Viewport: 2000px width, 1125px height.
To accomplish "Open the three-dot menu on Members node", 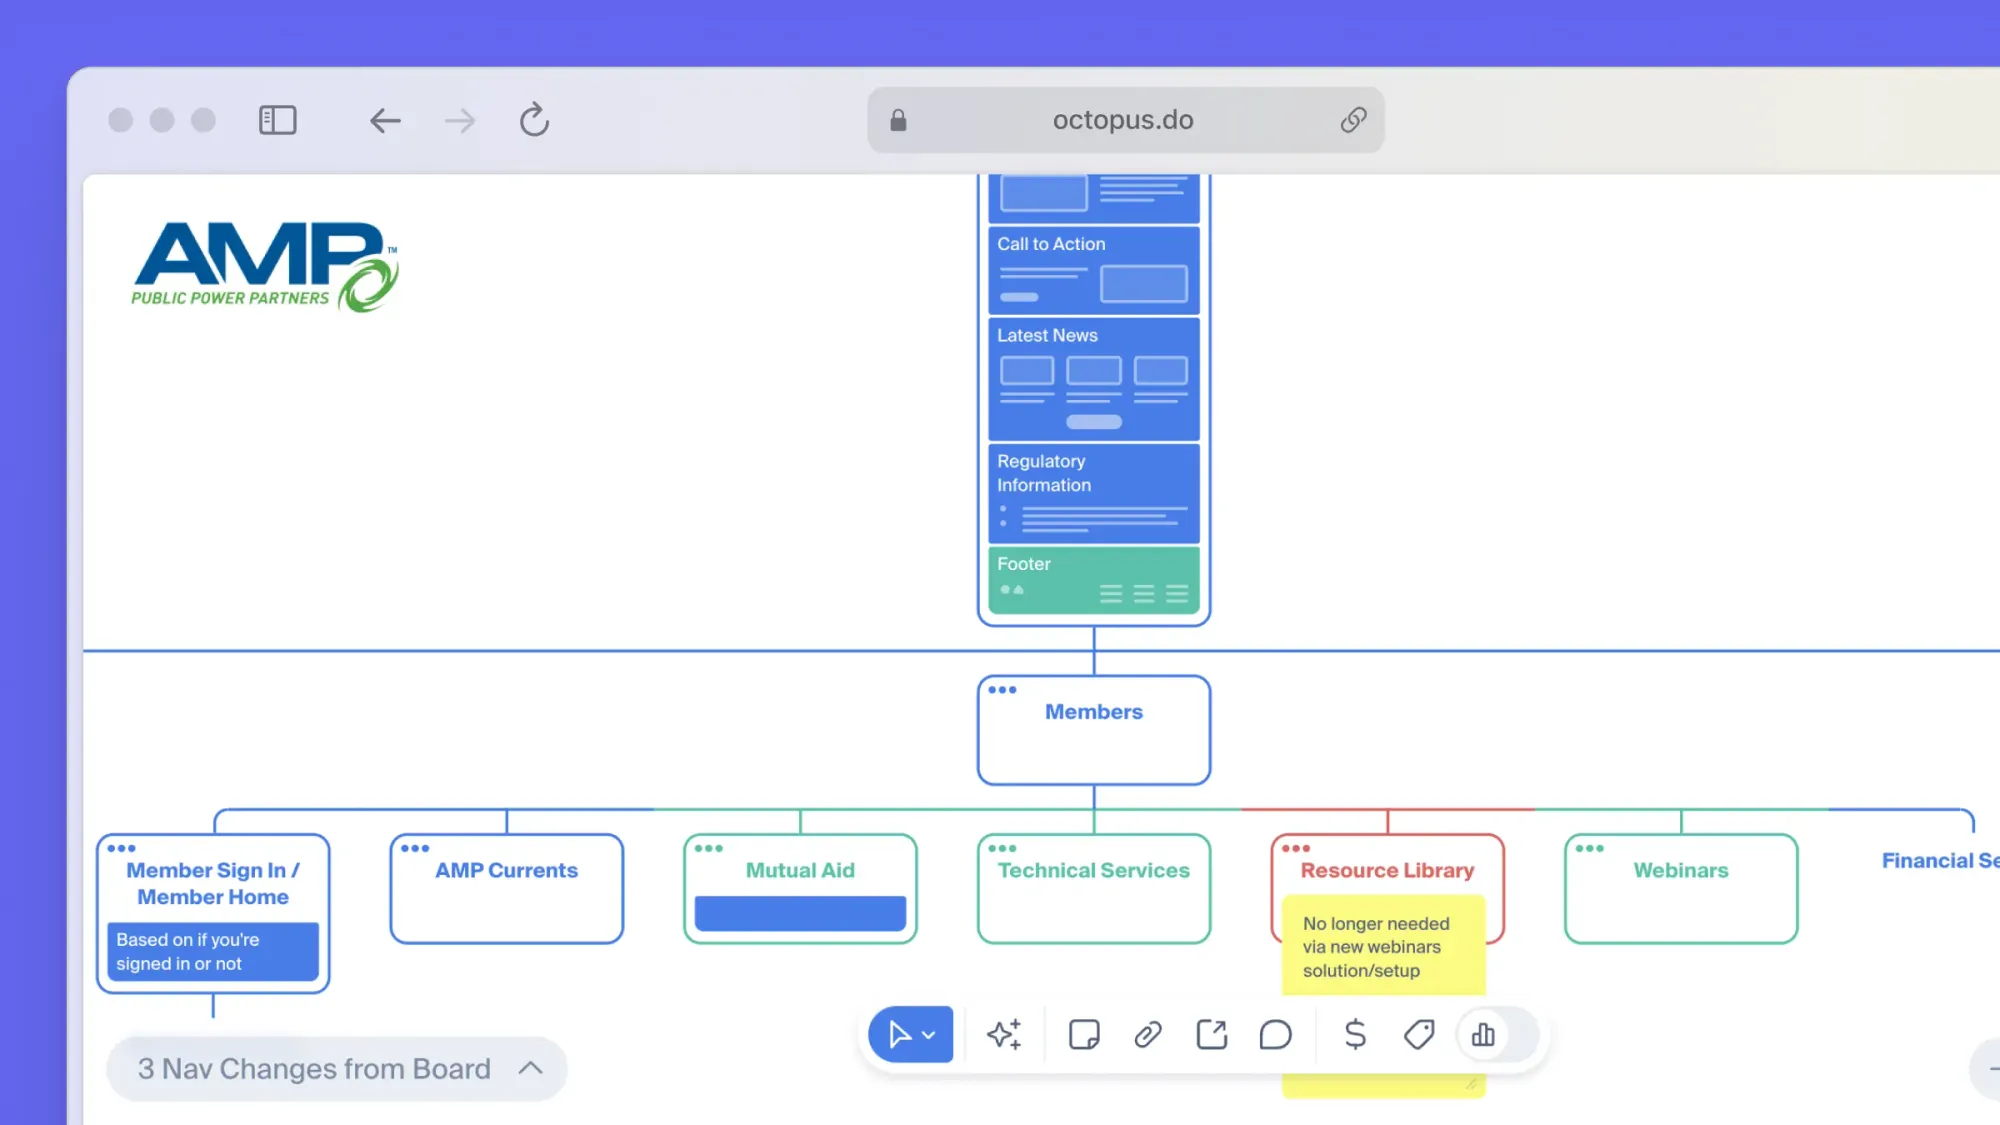I will coord(1002,690).
